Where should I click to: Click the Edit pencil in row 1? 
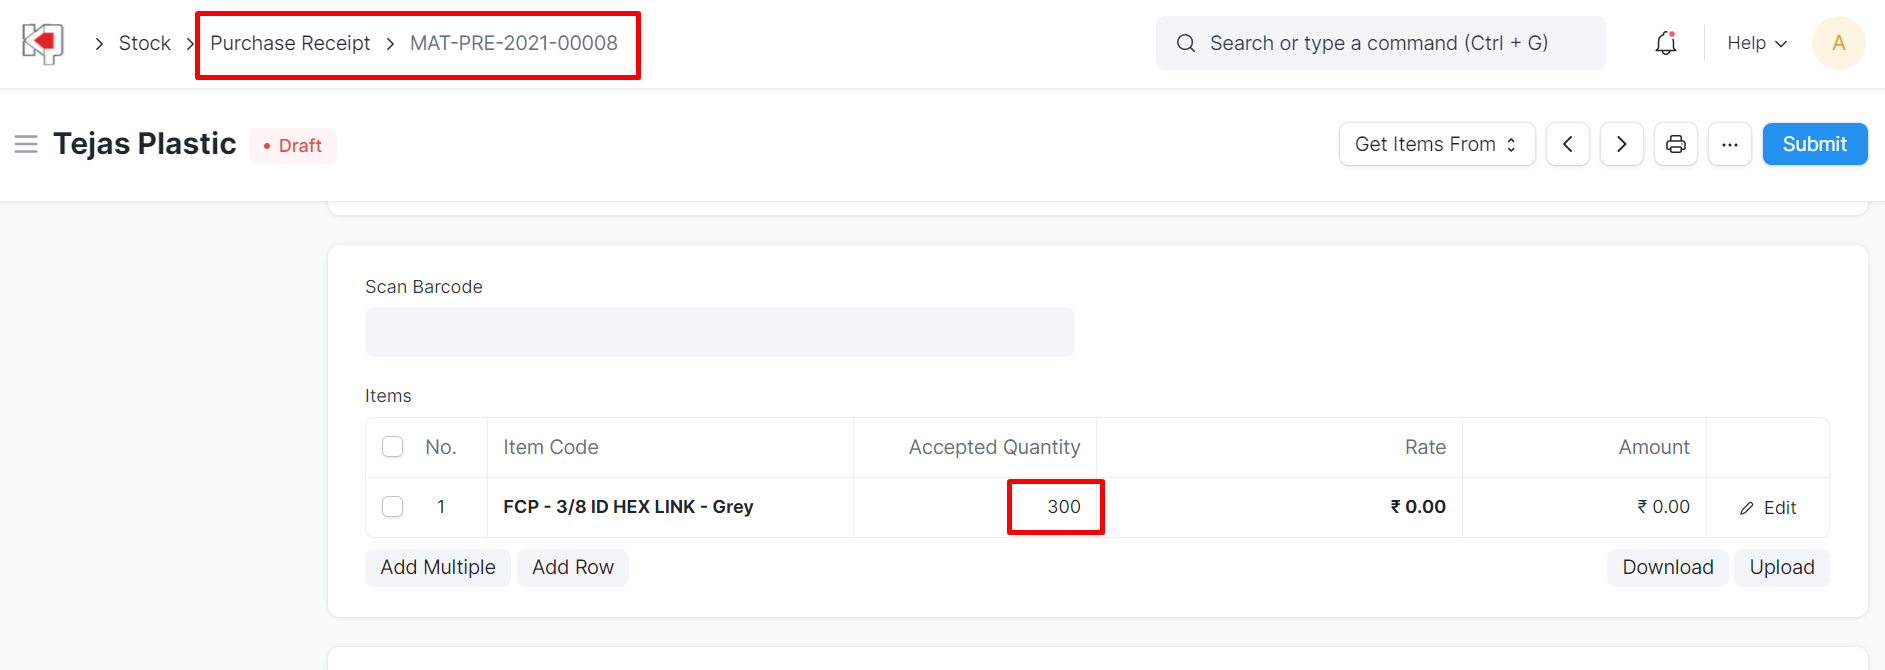1768,508
